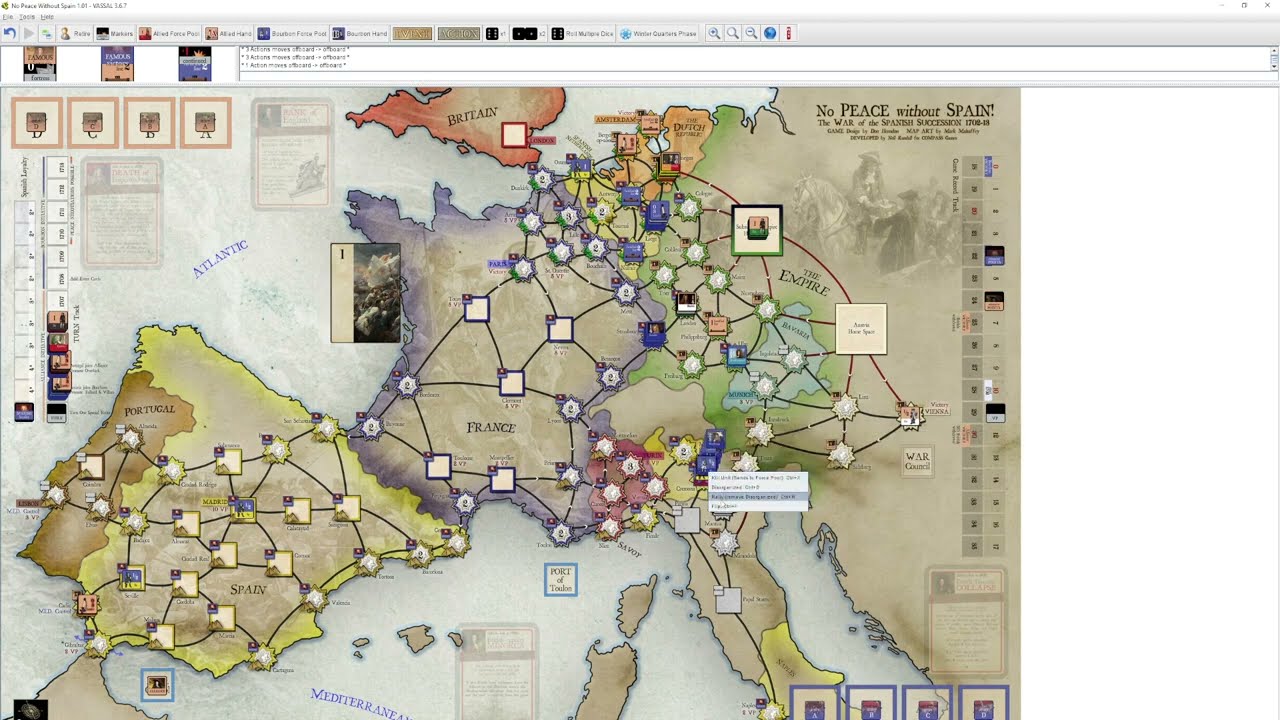This screenshot has height=720, width=1280.
Task: Select card slot C at top left
Action: click(93, 123)
